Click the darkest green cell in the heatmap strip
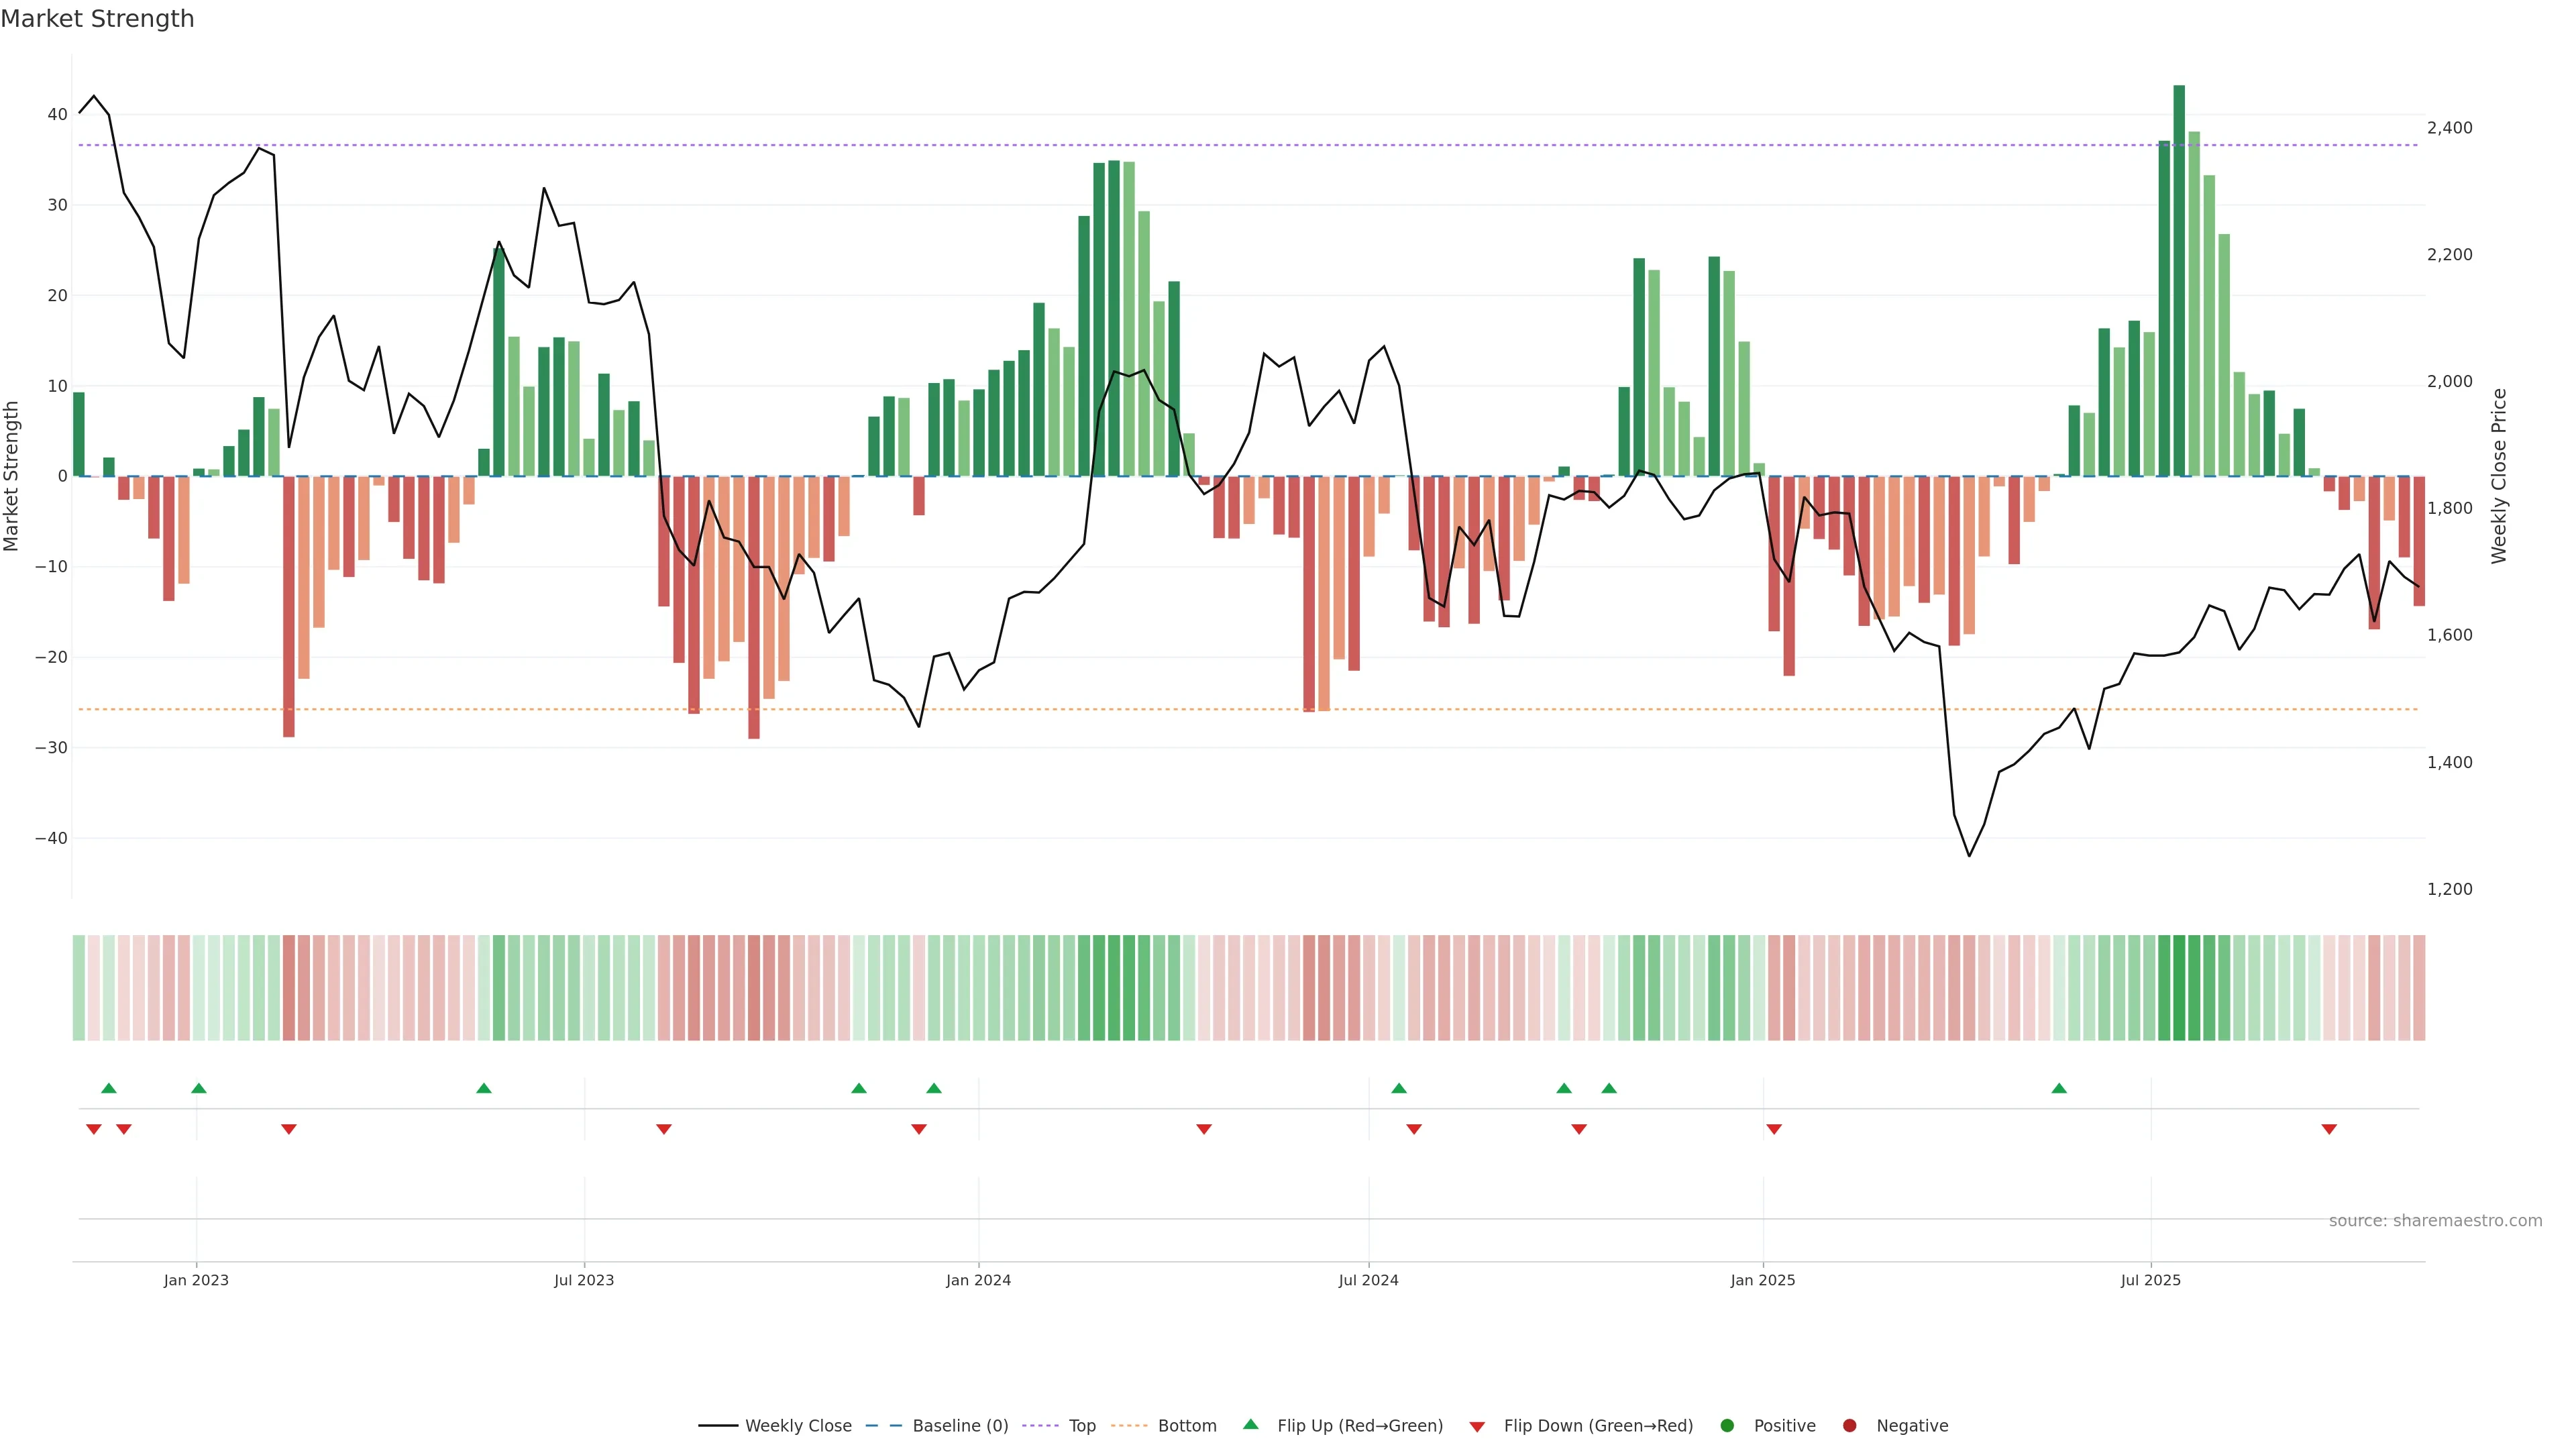This screenshot has height=1449, width=2576. (x=2179, y=988)
